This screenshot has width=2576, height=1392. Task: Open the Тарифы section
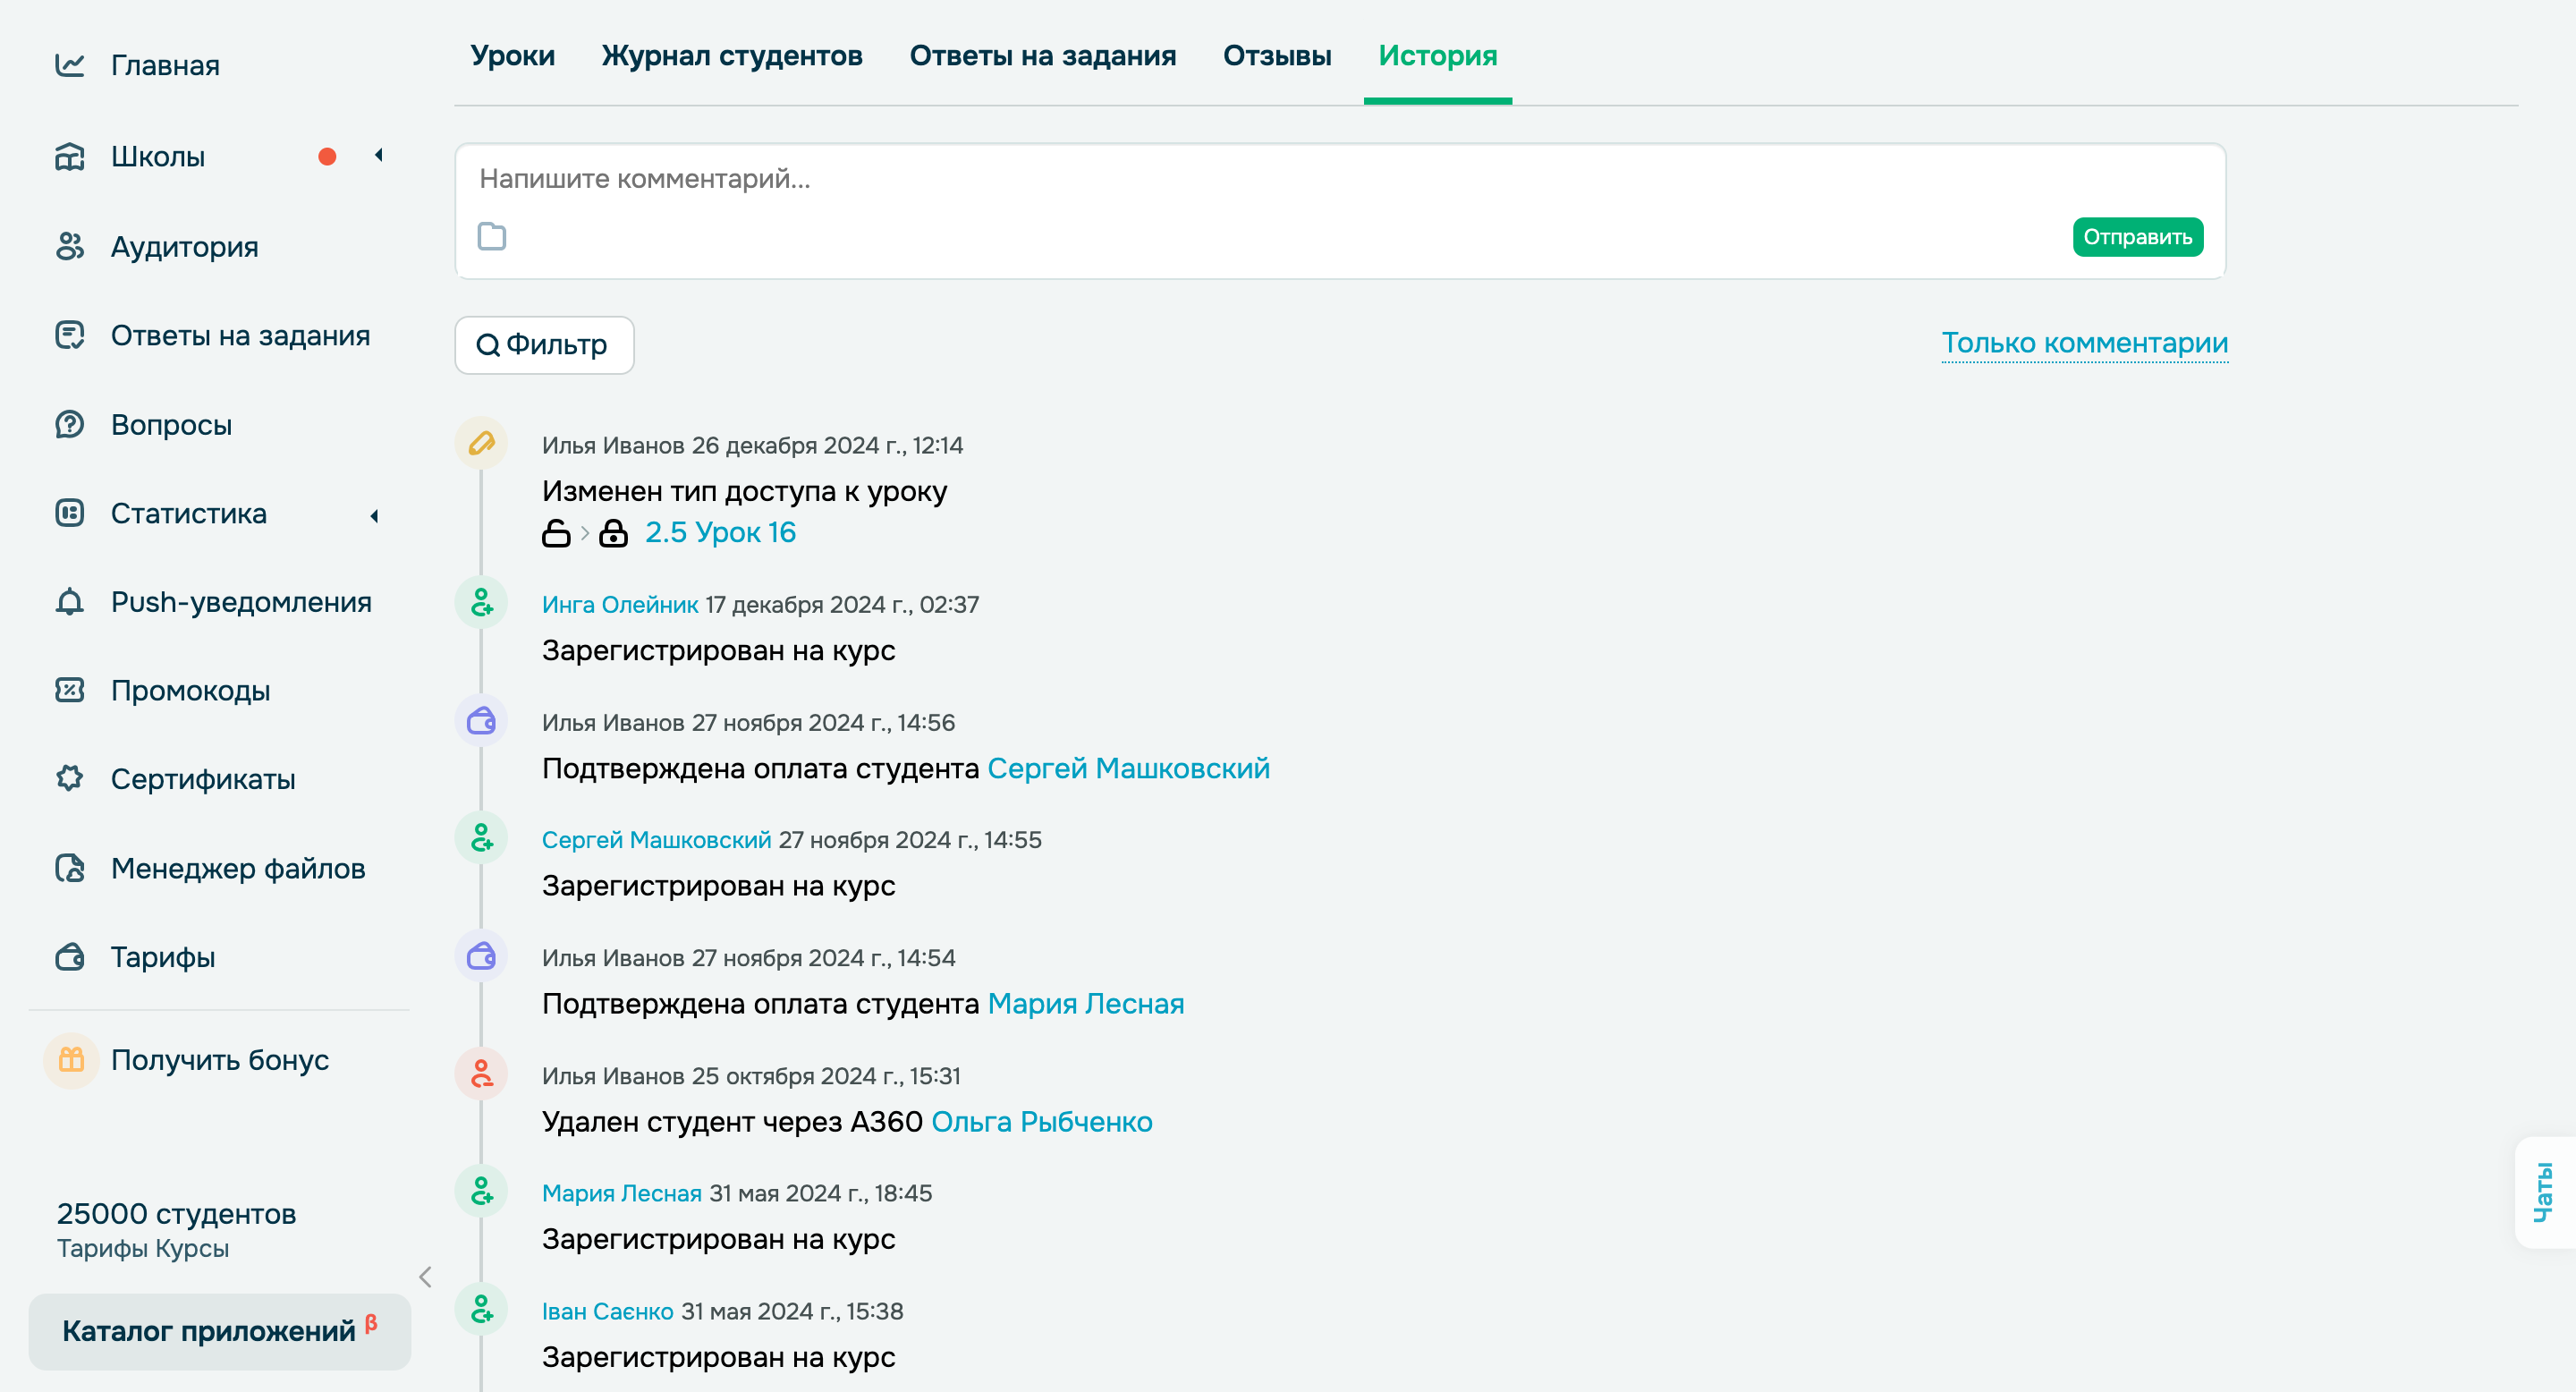tap(162, 957)
